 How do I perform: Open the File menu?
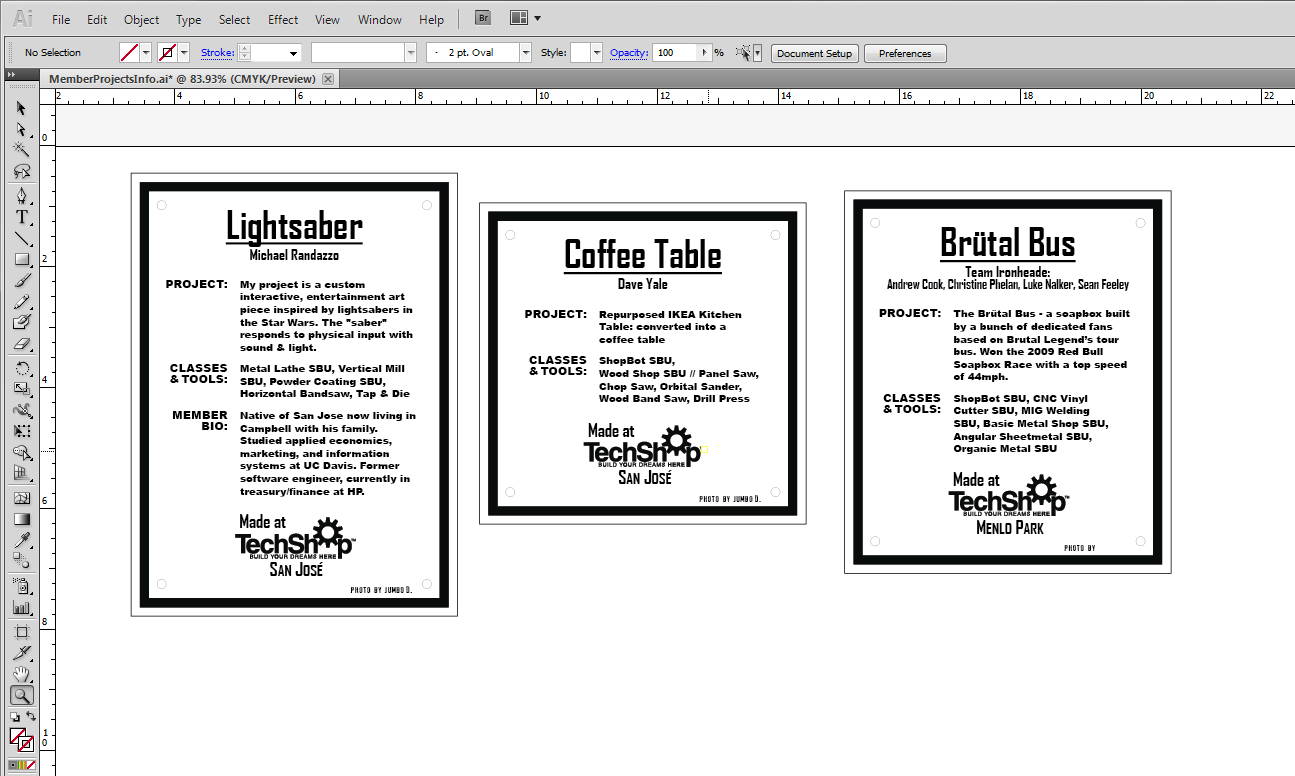tap(61, 19)
